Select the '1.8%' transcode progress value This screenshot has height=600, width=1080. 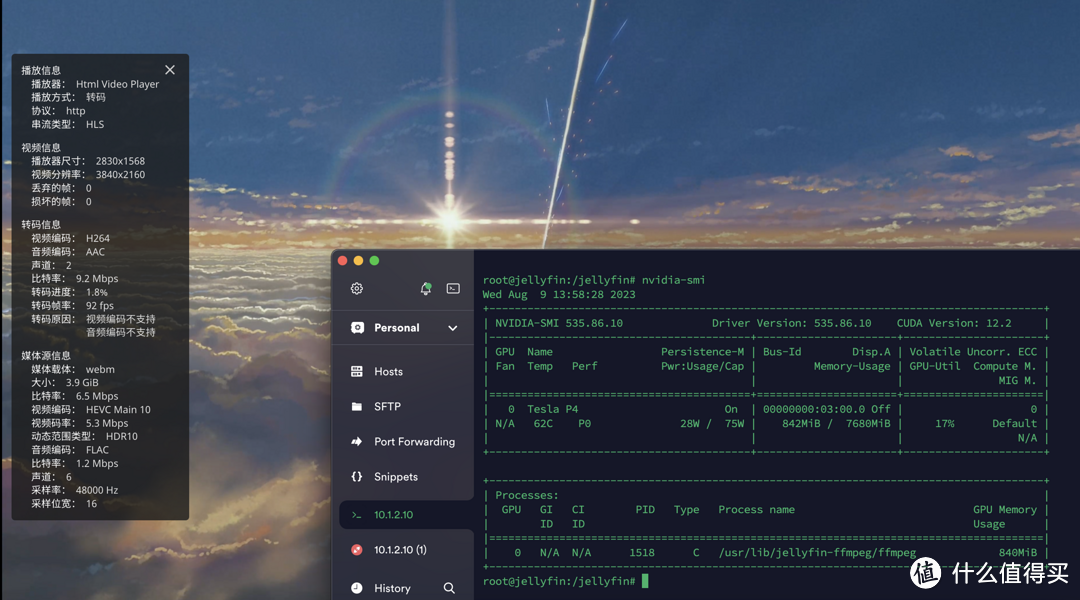click(x=96, y=292)
